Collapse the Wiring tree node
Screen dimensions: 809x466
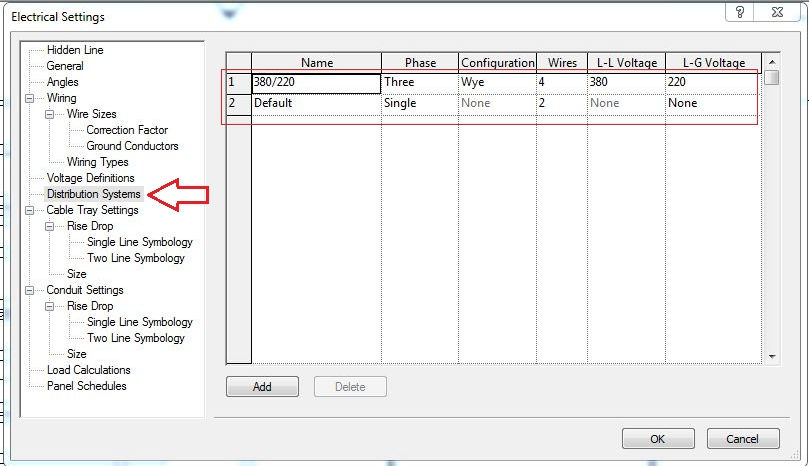[x=29, y=98]
